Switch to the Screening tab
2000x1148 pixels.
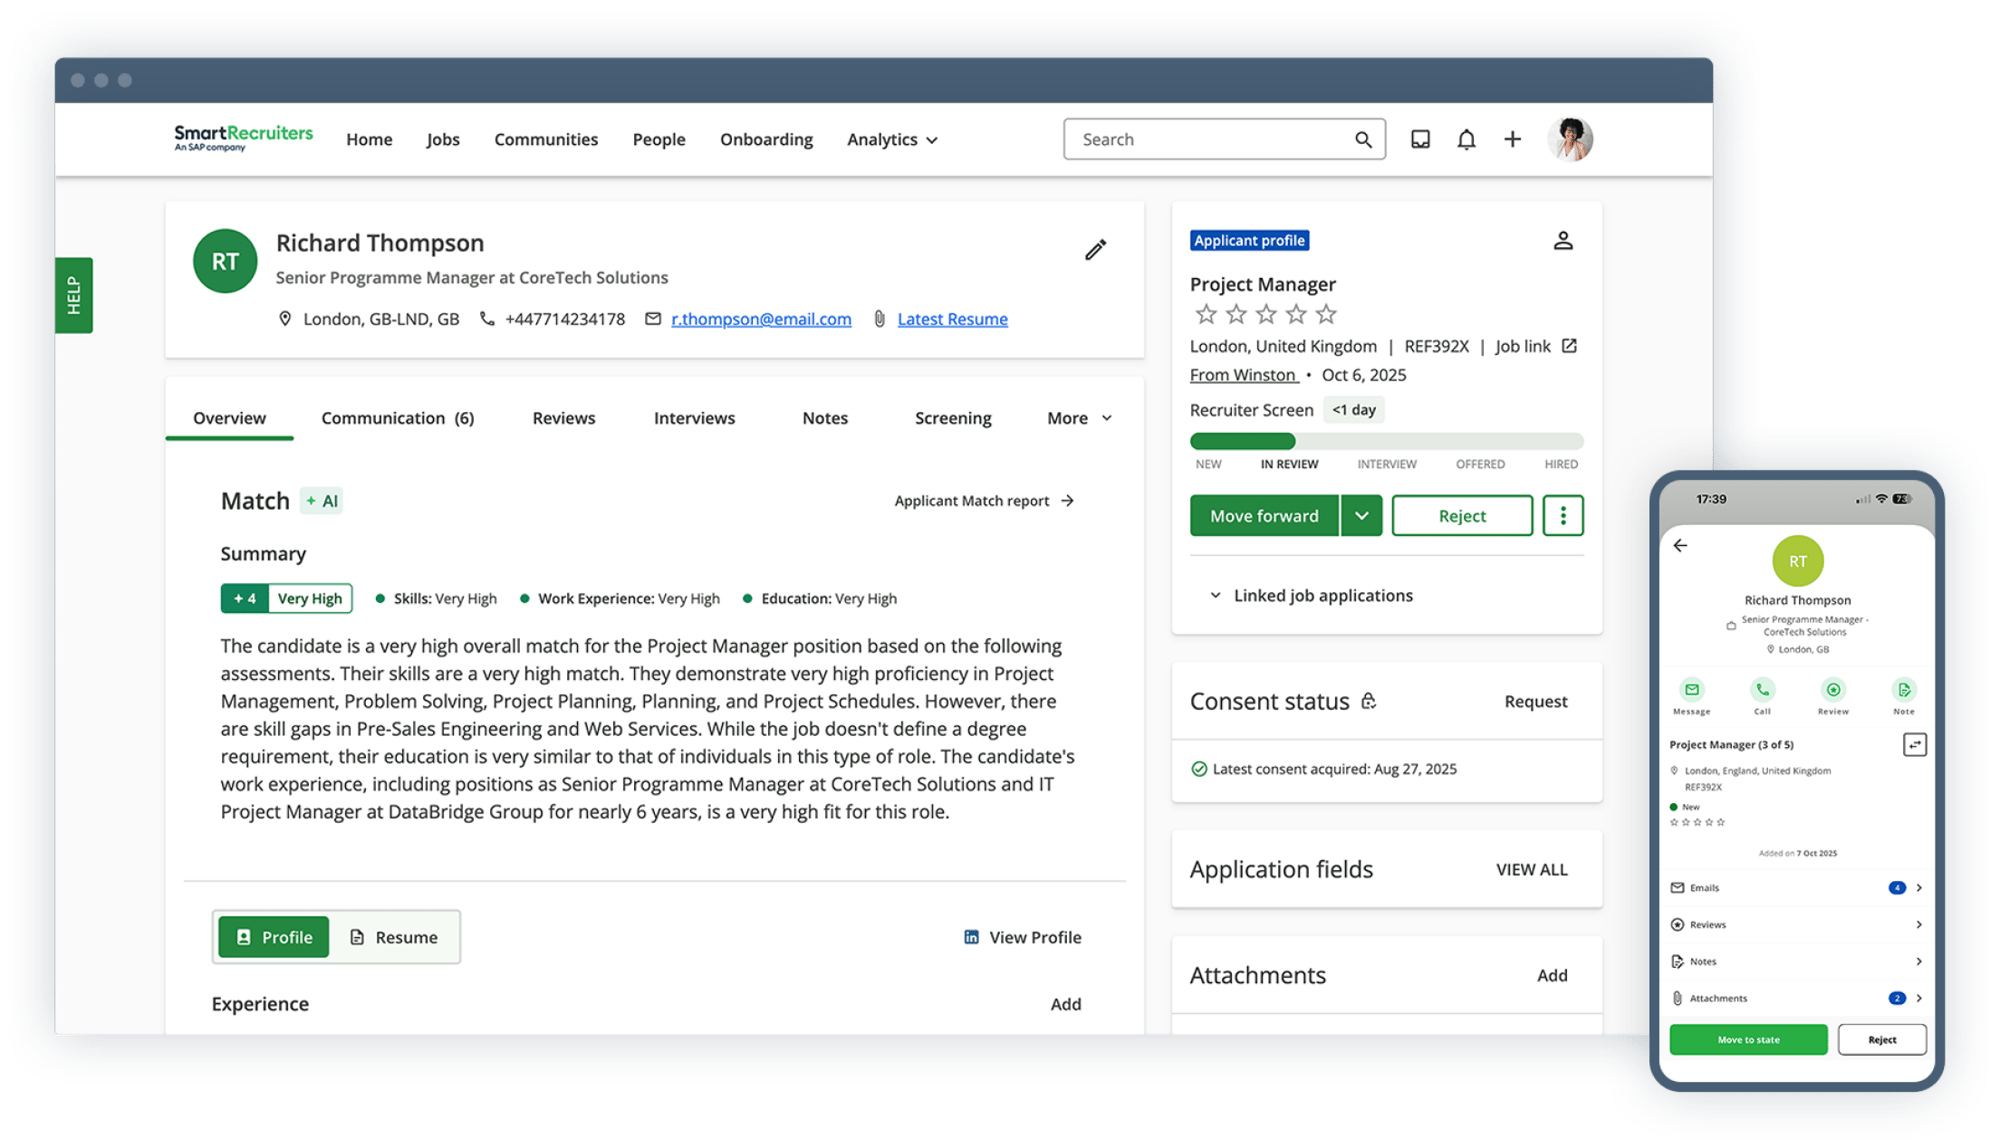click(x=953, y=418)
